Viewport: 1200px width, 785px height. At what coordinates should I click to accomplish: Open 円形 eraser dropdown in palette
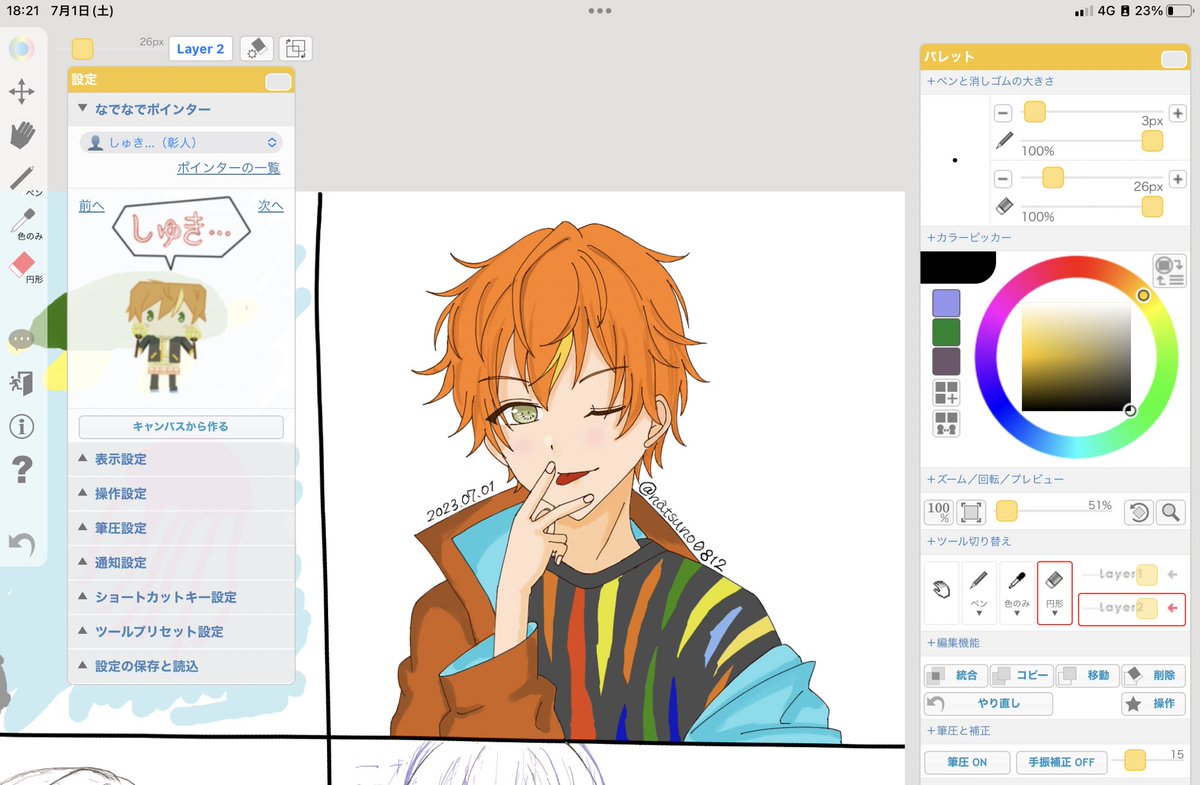1054,593
